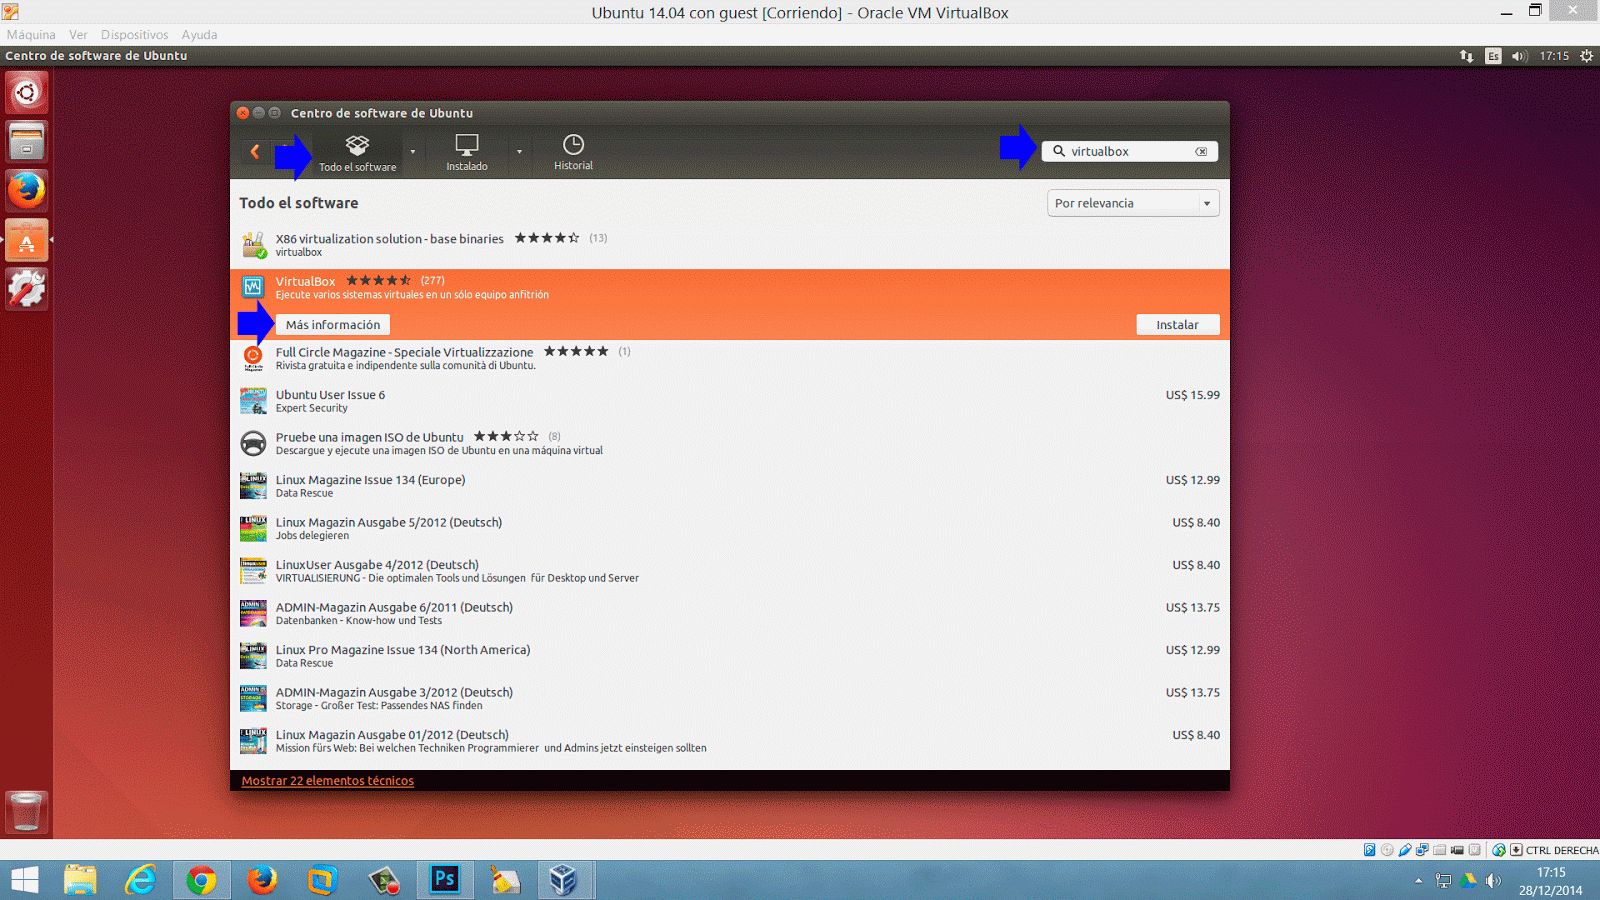The height and width of the screenshot is (900, 1600).
Task: Open the Instalado monitor icon
Action: pyautogui.click(x=465, y=146)
